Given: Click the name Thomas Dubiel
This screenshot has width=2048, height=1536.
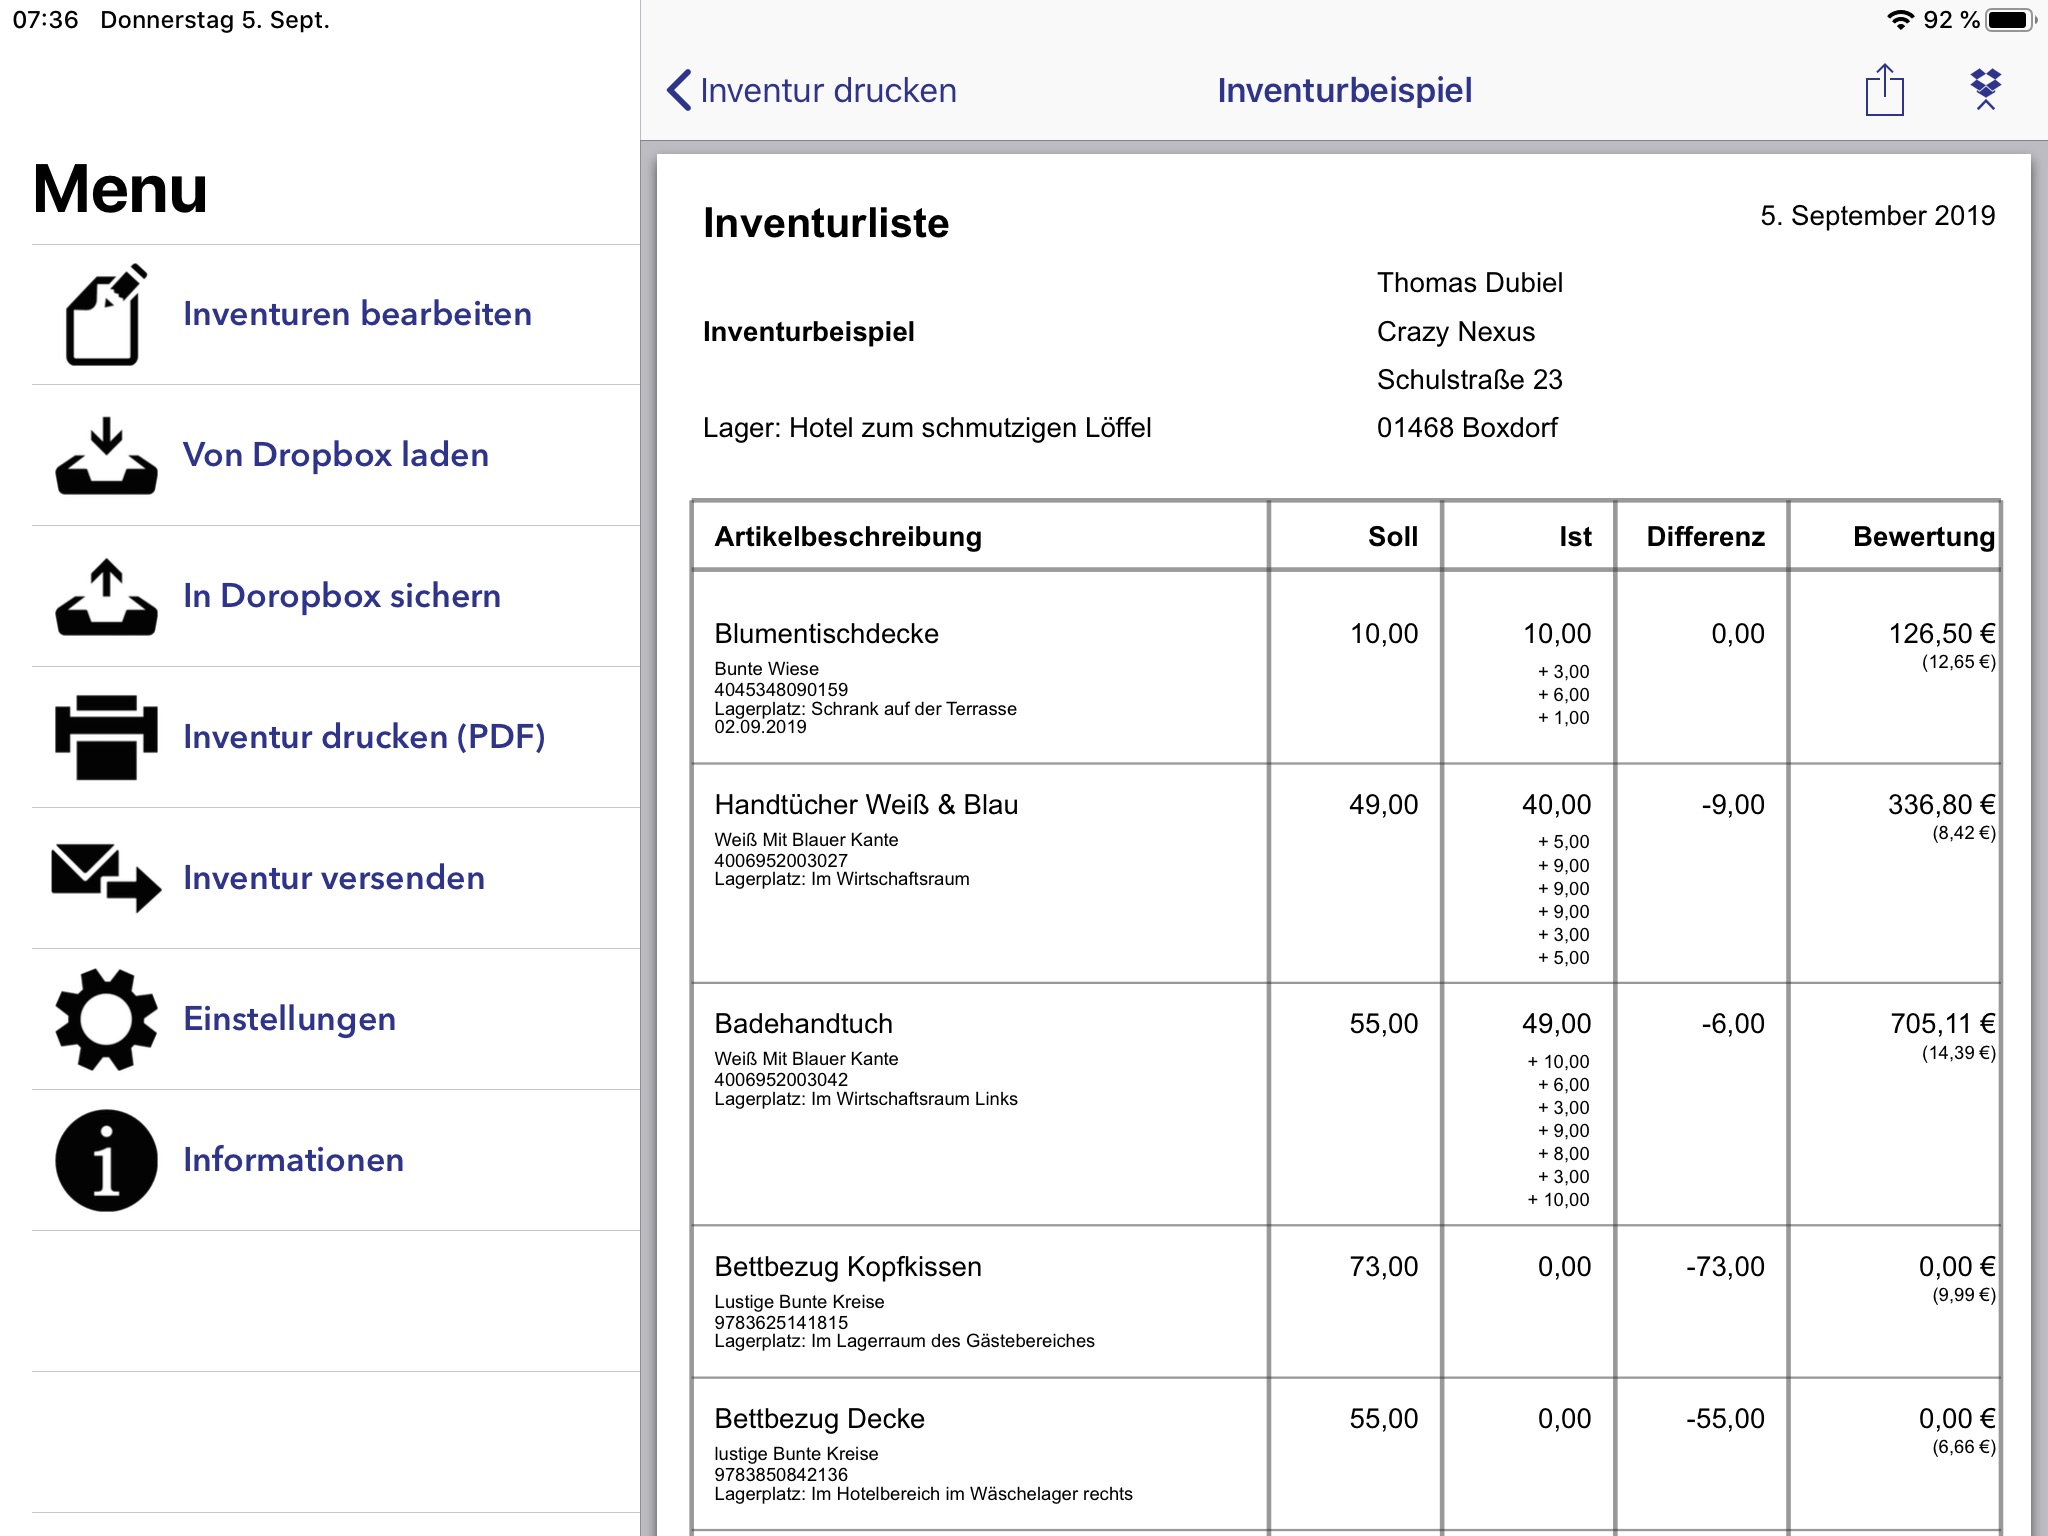Looking at the screenshot, I should [1469, 283].
